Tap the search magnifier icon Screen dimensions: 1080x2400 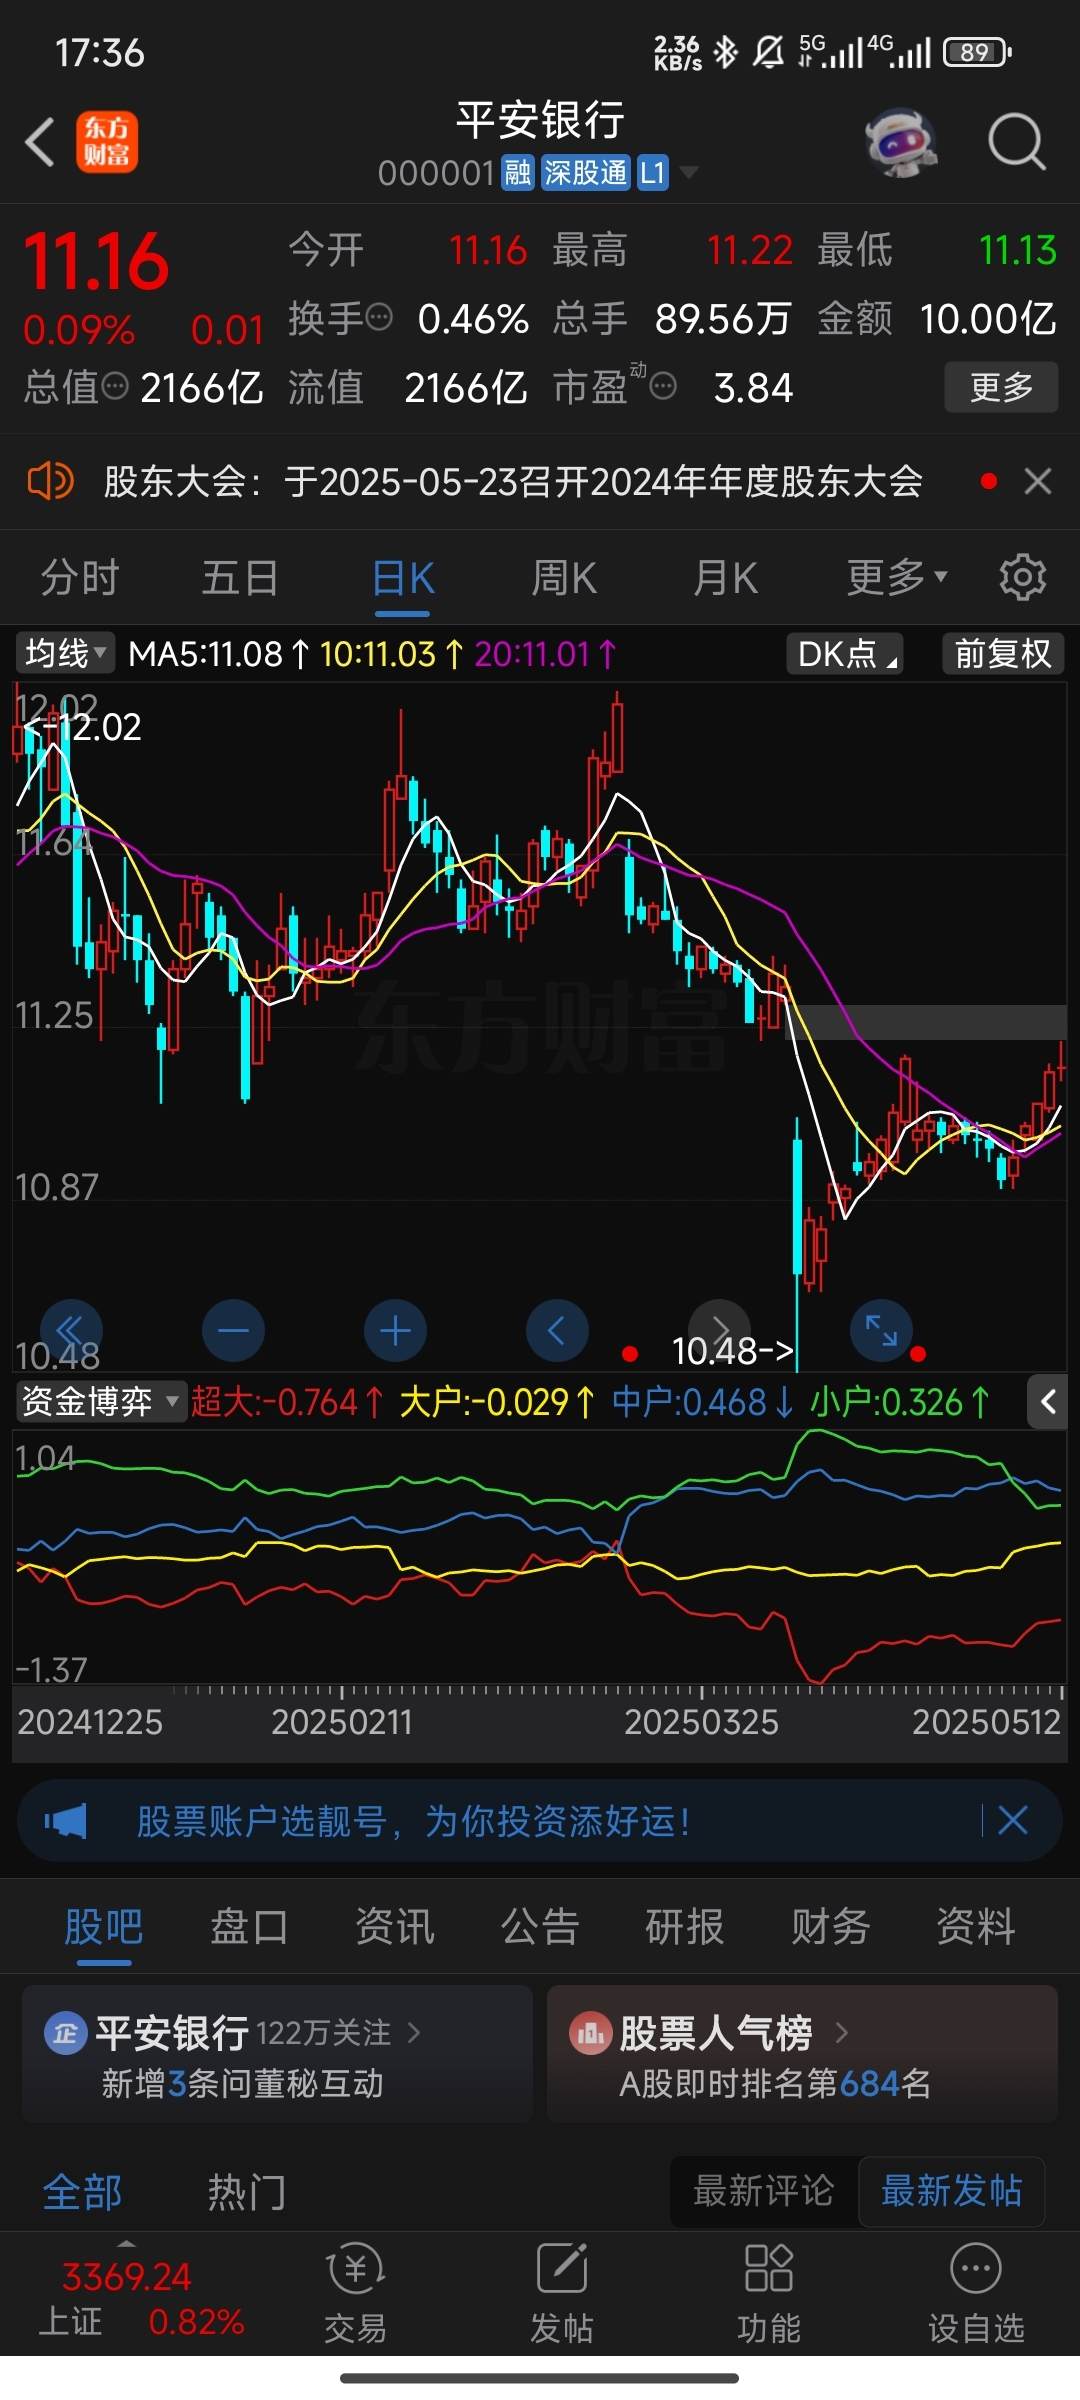pyautogui.click(x=1016, y=142)
